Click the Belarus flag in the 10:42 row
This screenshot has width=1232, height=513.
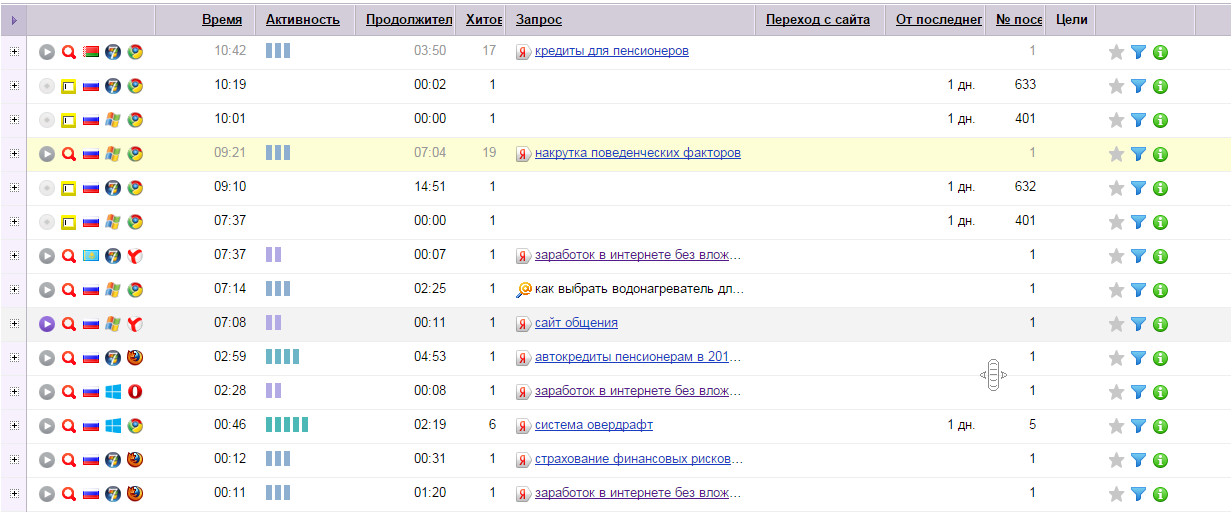pyautogui.click(x=91, y=52)
